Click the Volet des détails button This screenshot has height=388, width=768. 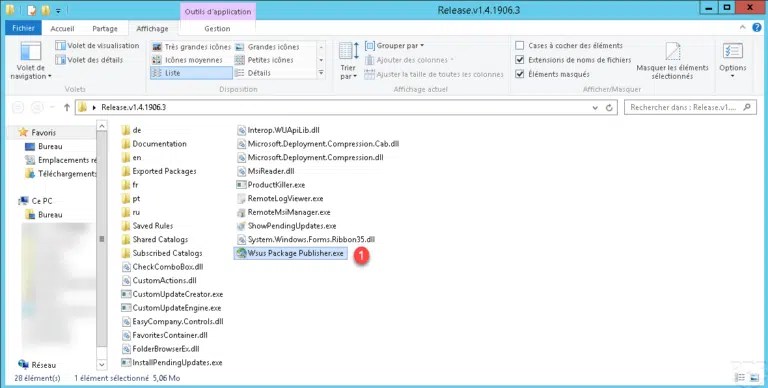click(x=89, y=60)
